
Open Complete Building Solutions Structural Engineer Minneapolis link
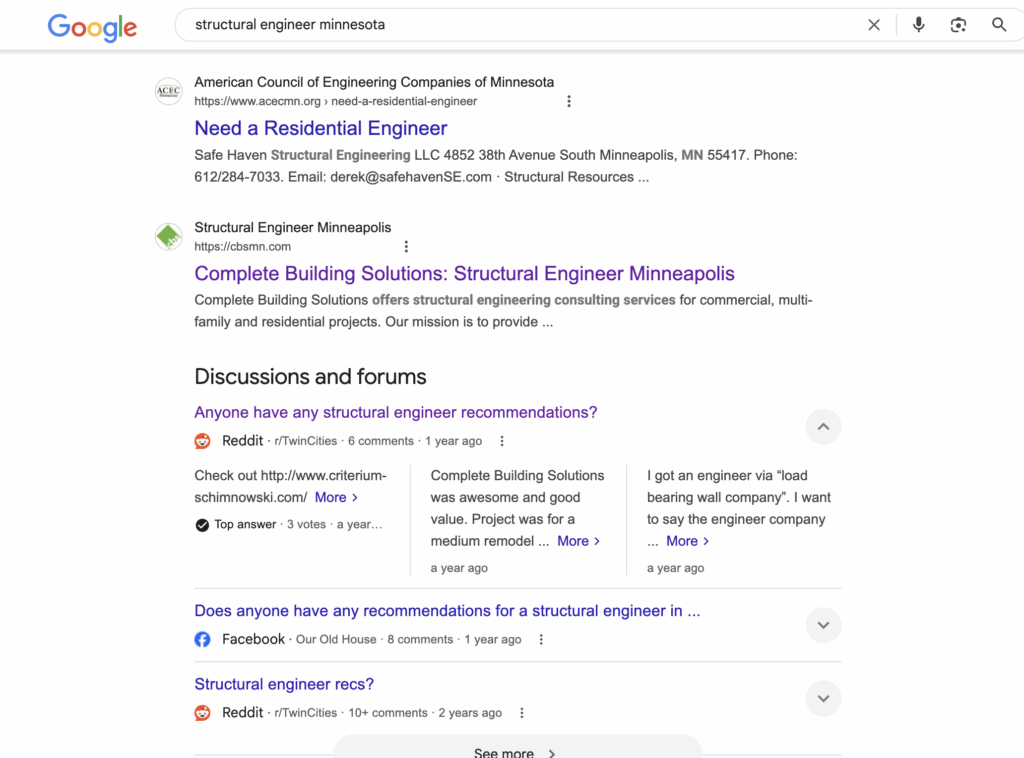(x=464, y=274)
